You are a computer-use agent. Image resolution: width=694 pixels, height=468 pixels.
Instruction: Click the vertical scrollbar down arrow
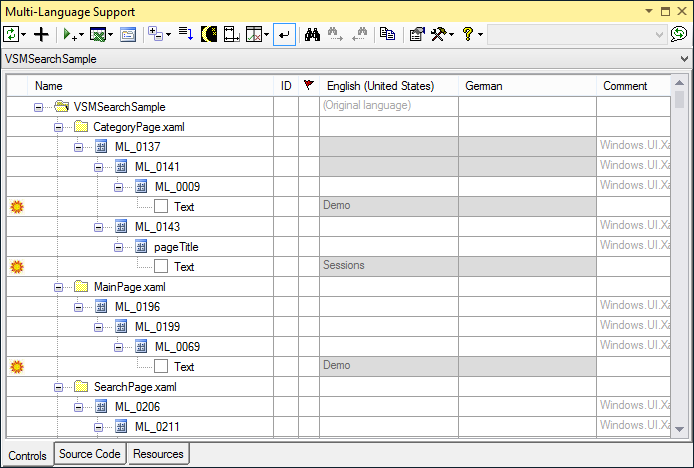tap(679, 427)
